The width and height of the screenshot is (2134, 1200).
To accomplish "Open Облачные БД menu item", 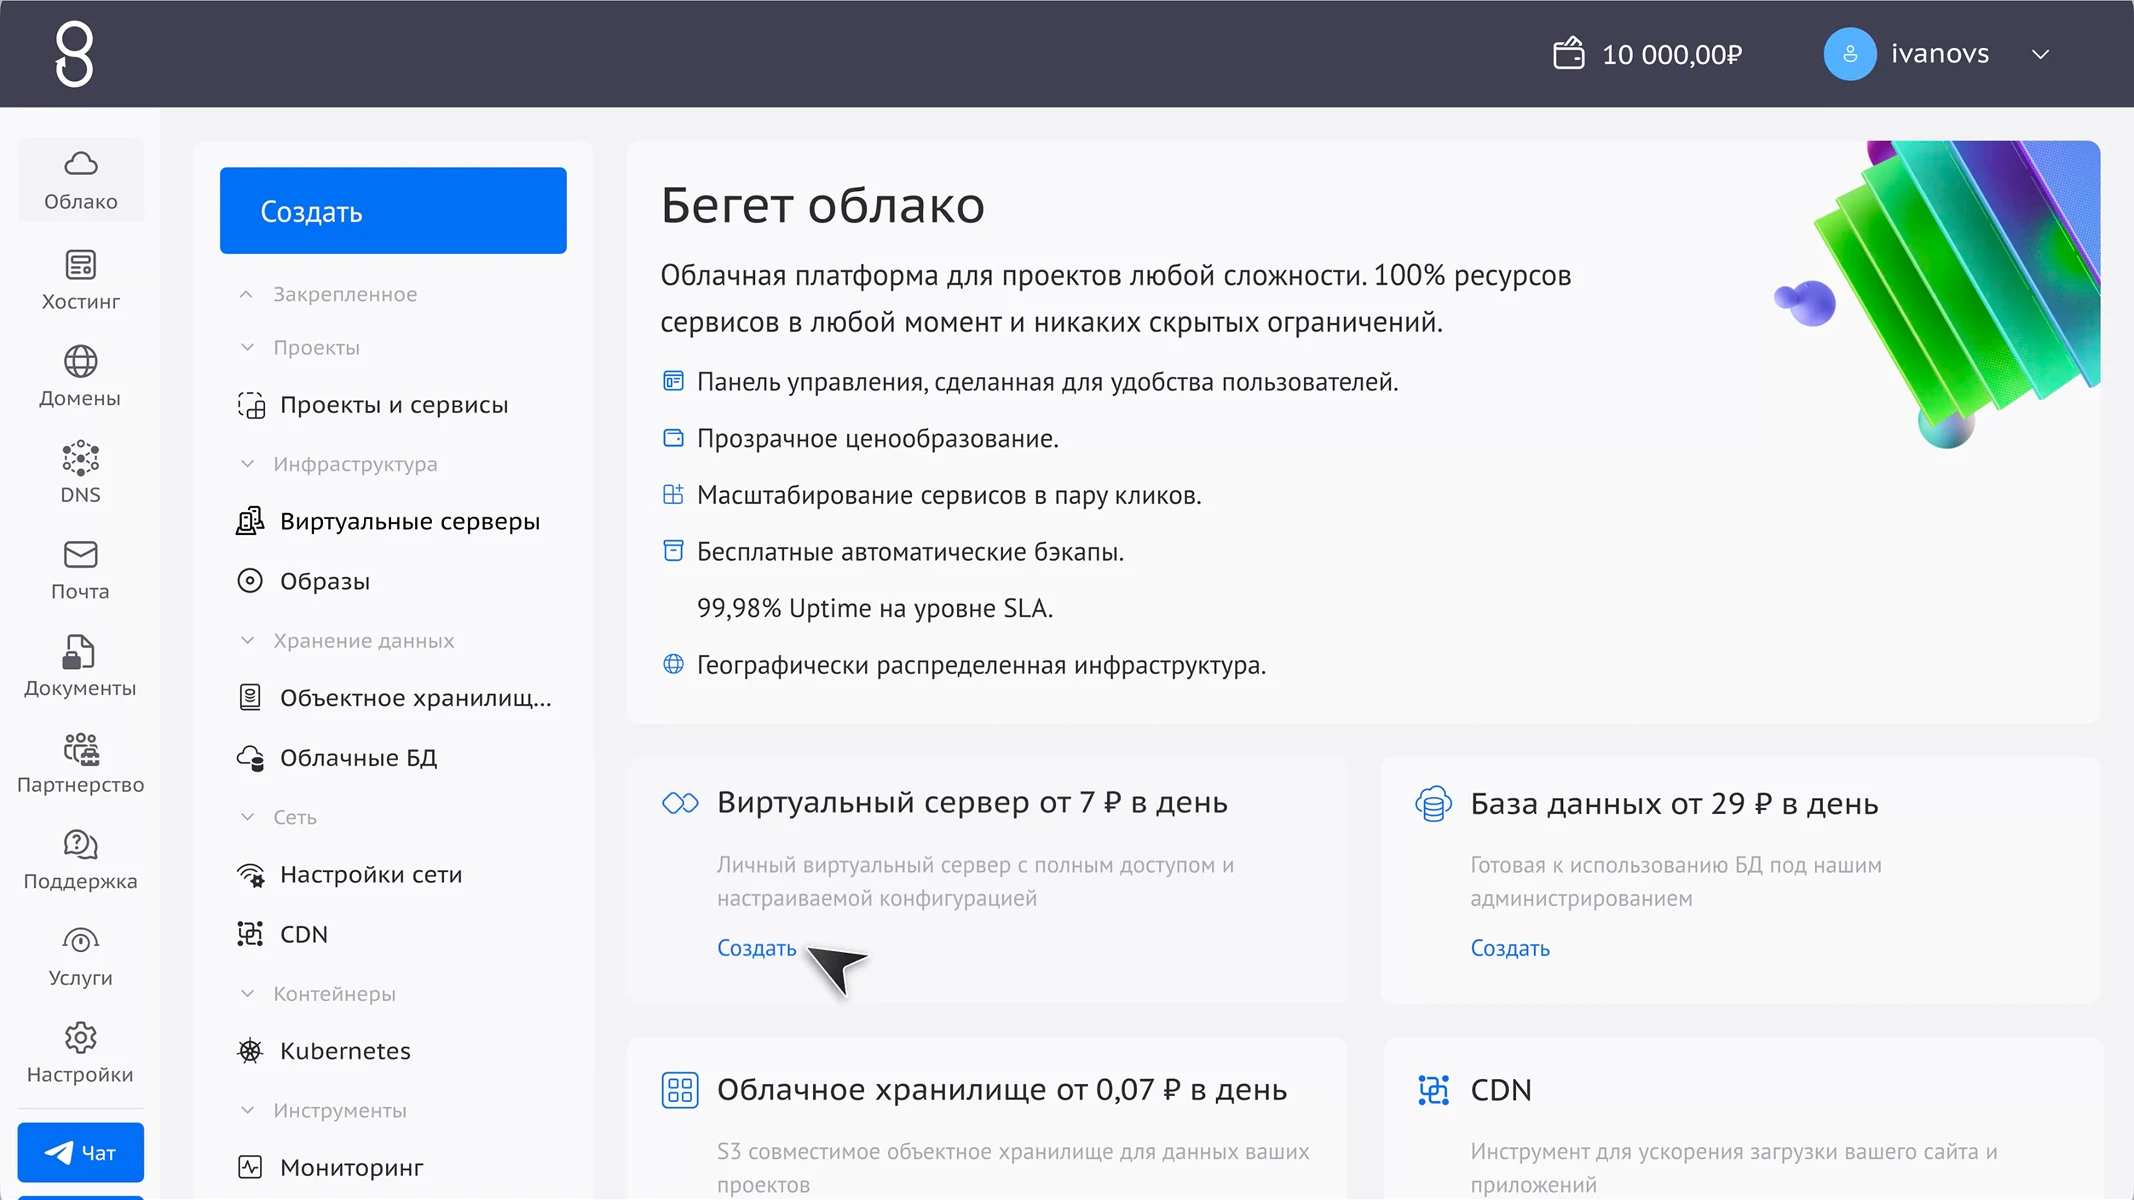I will [x=358, y=758].
